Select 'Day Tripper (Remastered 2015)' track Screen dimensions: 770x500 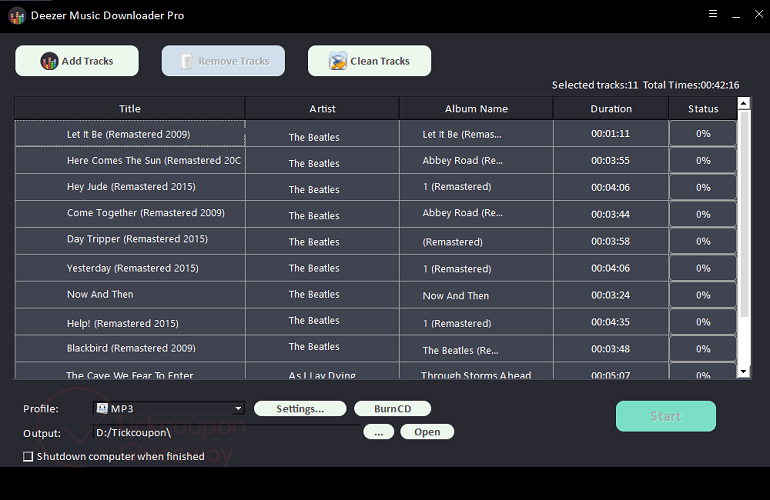[130, 239]
